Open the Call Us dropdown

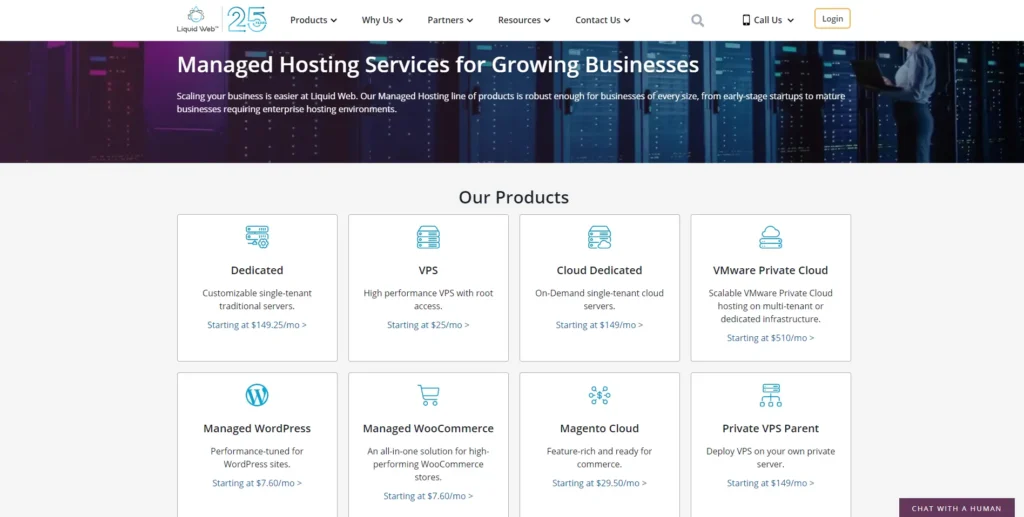click(768, 20)
